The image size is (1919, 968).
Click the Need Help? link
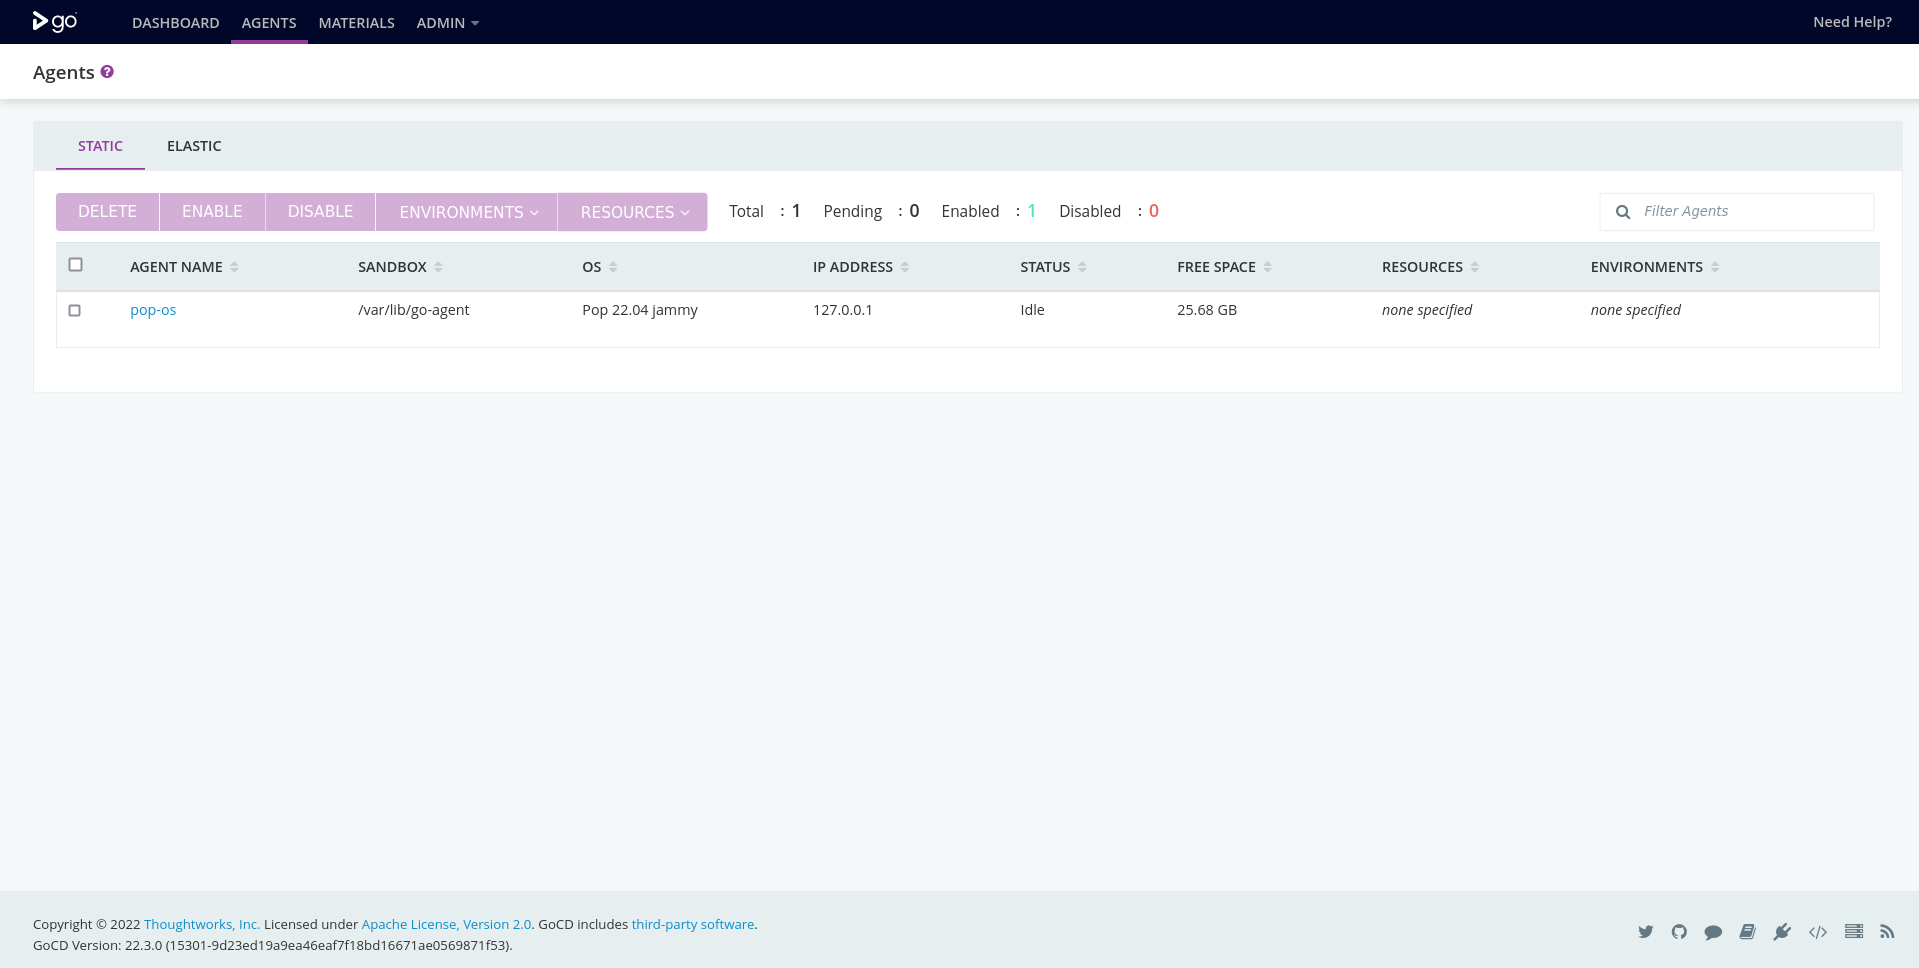click(x=1852, y=22)
